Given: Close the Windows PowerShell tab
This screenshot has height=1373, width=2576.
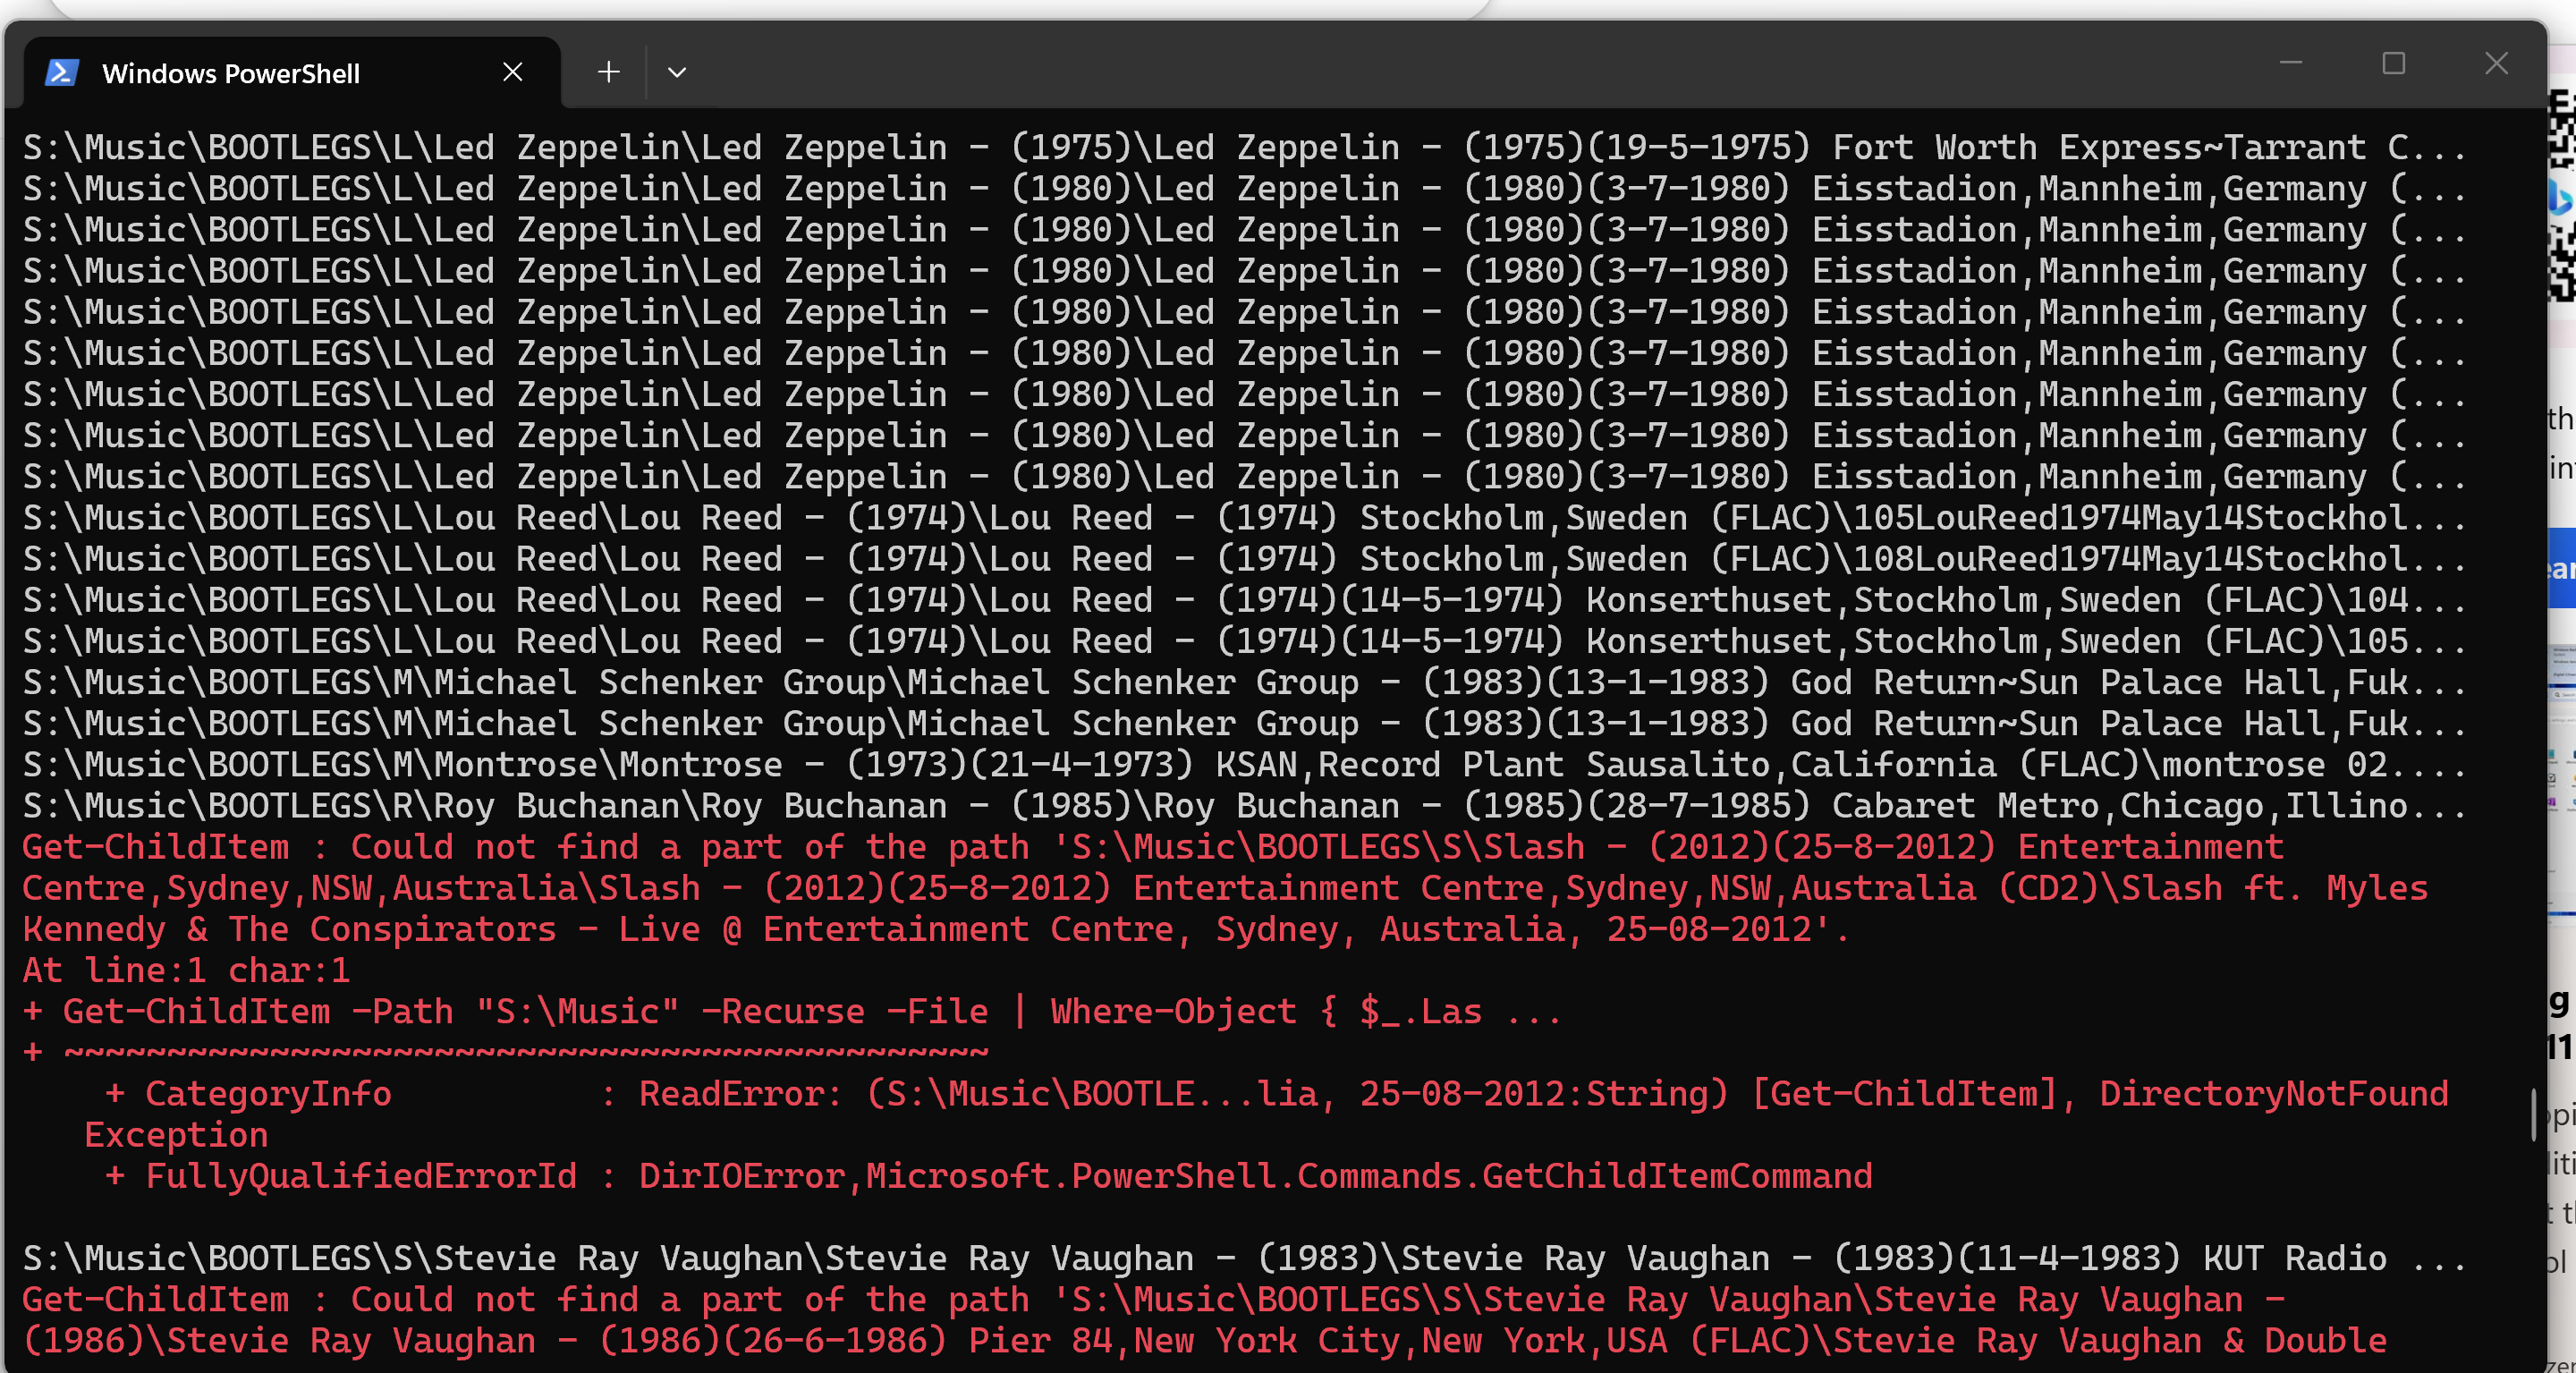Looking at the screenshot, I should tap(512, 72).
